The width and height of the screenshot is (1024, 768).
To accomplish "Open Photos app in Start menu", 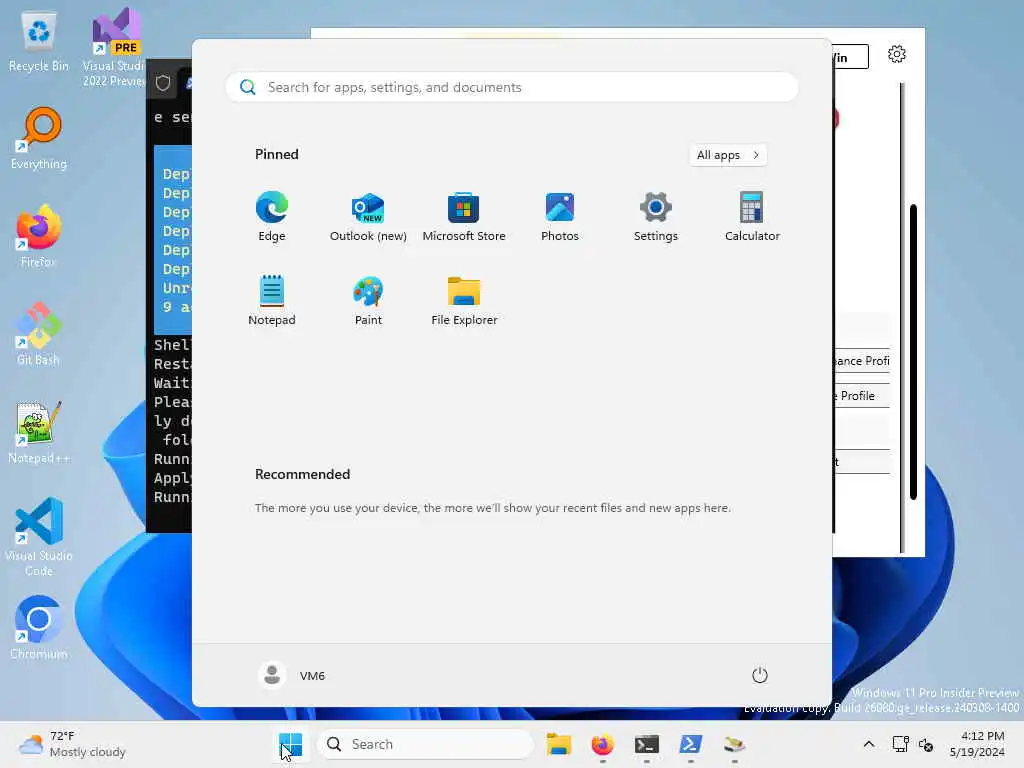I will (x=560, y=217).
